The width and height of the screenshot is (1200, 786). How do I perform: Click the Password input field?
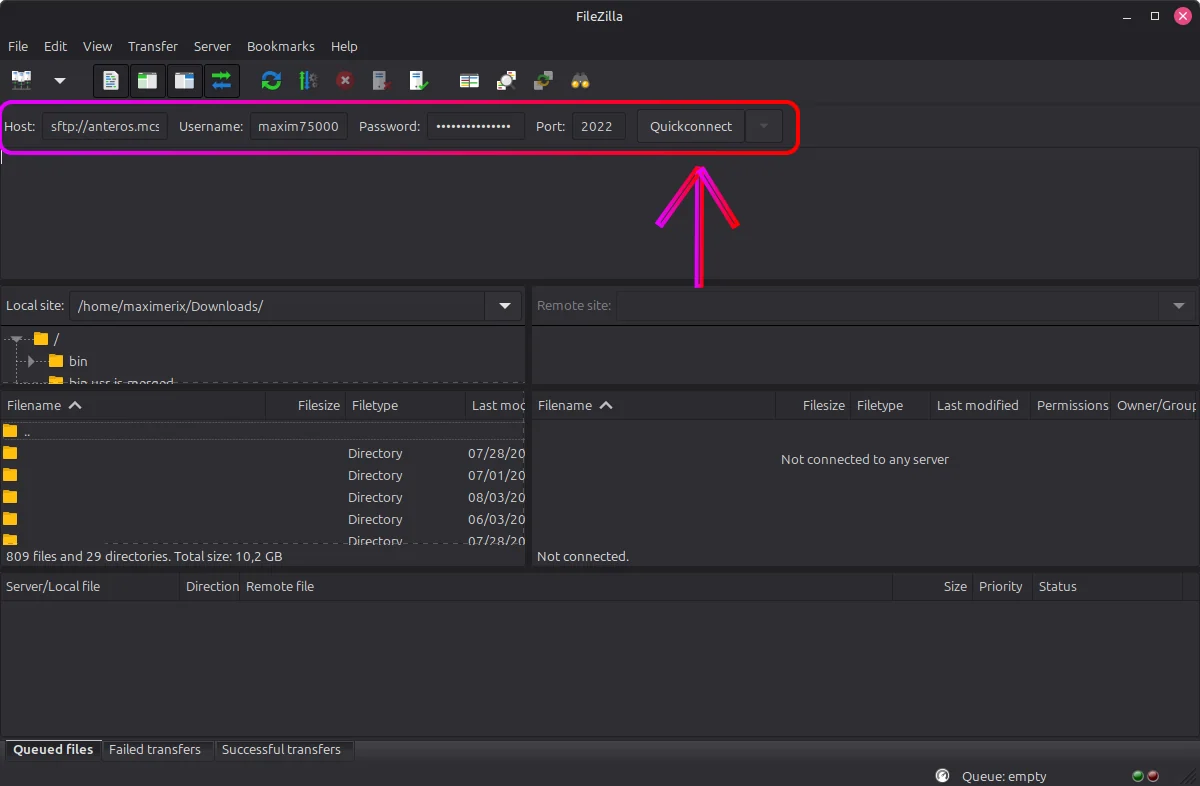[476, 126]
